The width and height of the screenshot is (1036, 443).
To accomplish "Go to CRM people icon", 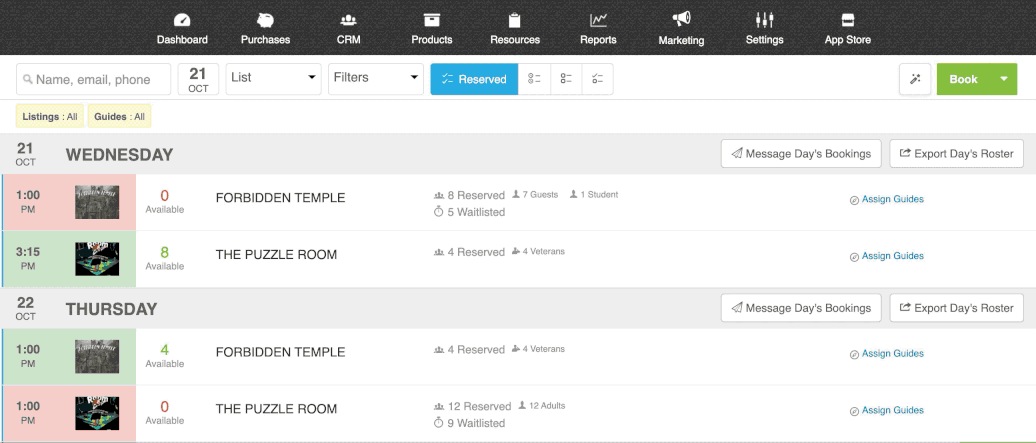I will coord(348,20).
